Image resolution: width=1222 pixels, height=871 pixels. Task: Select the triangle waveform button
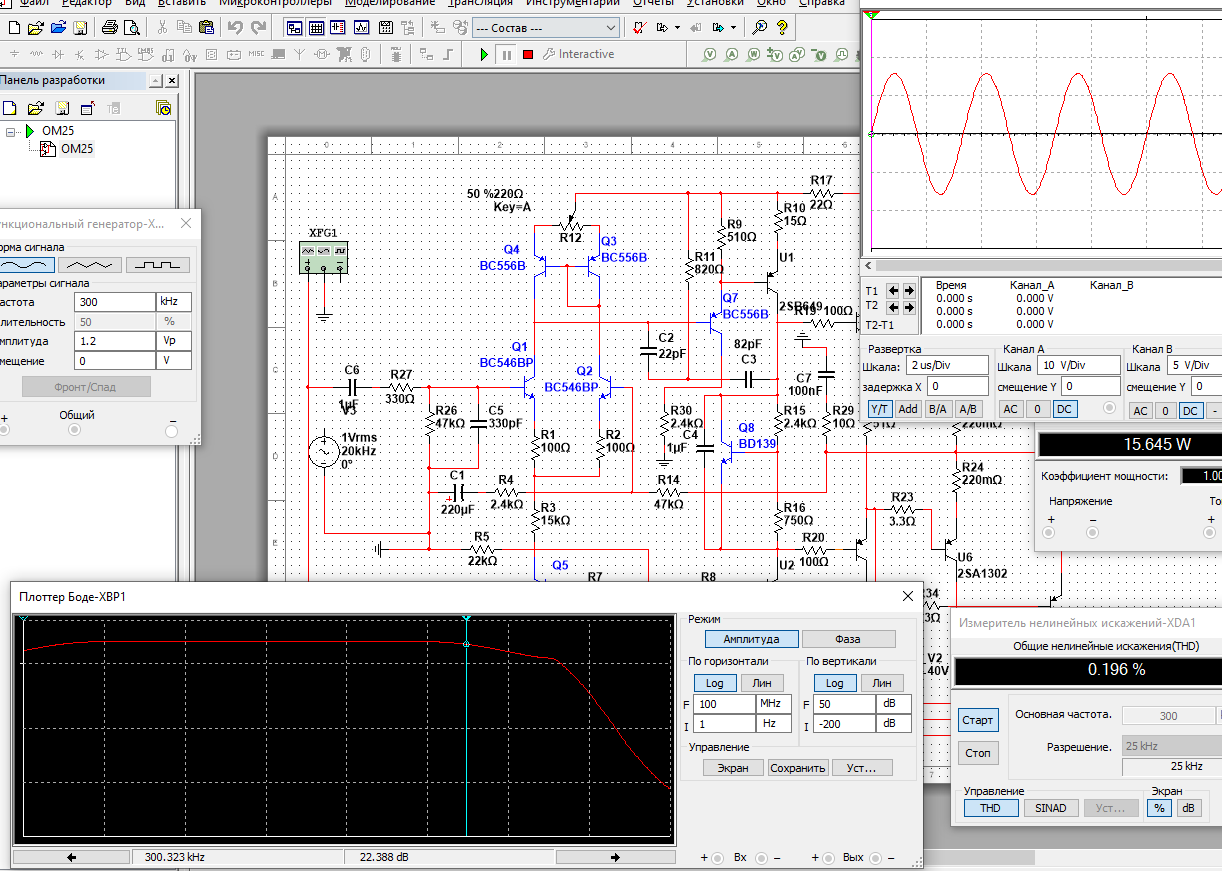click(90, 265)
